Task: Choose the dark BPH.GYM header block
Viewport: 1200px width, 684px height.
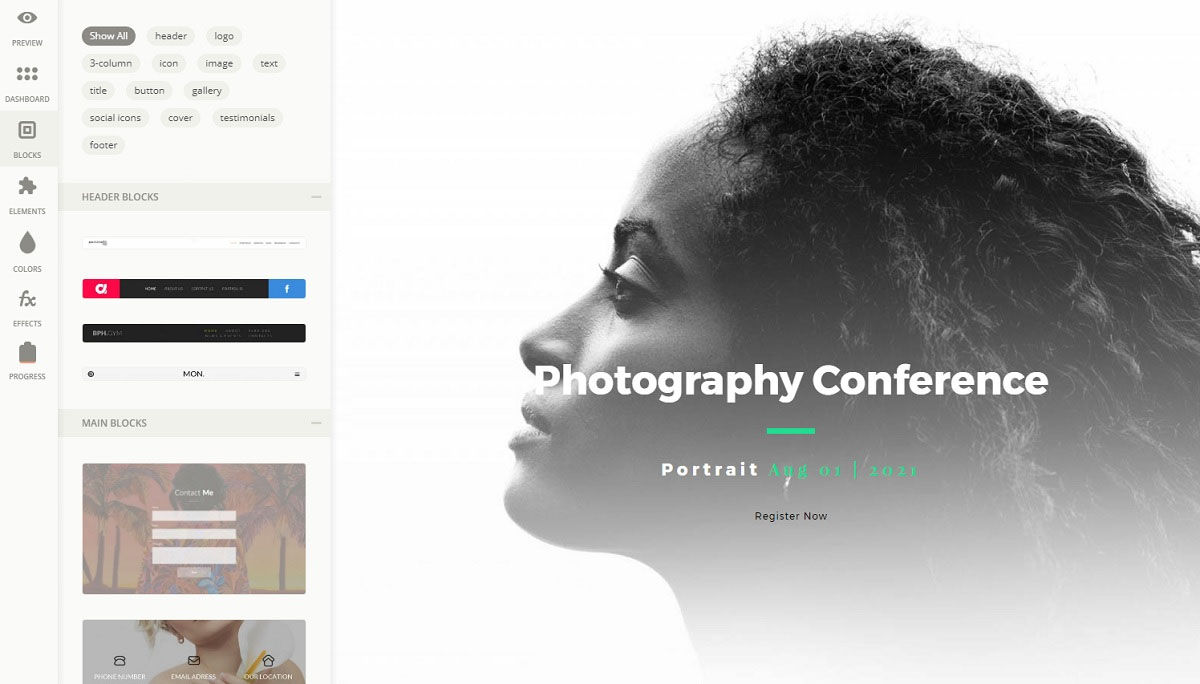Action: click(x=194, y=333)
